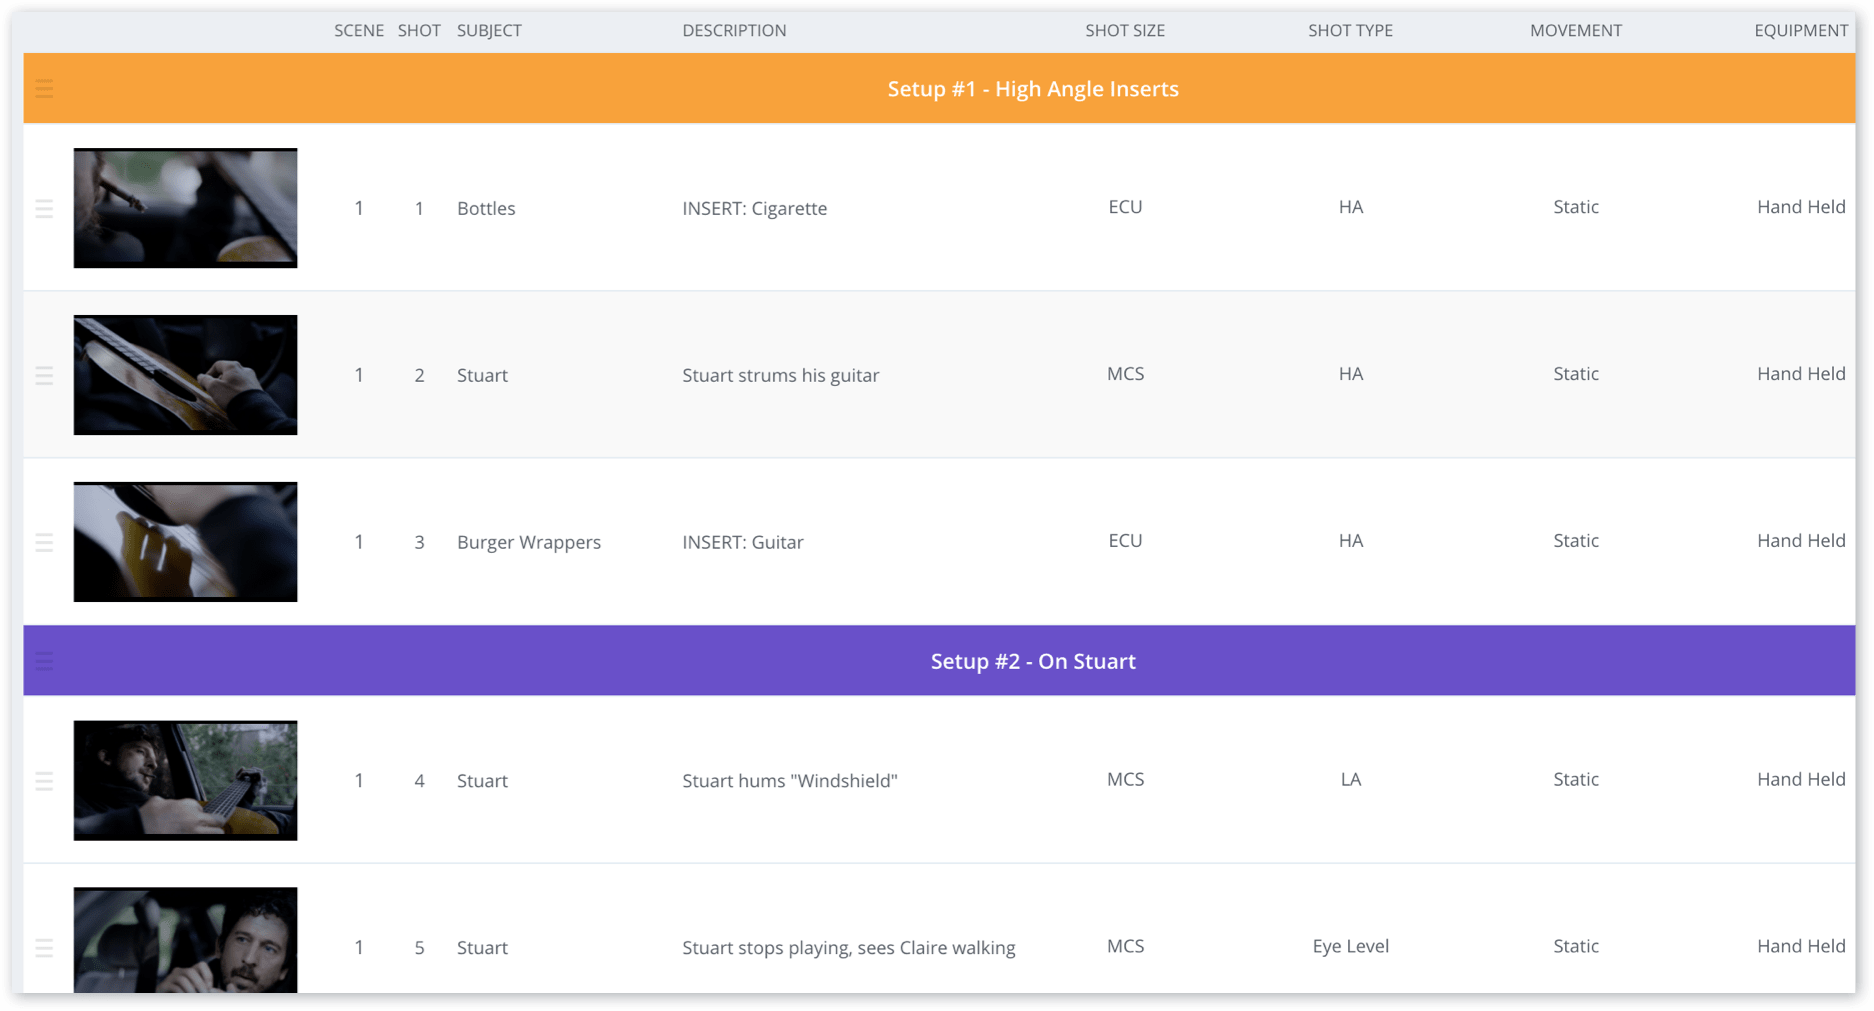Click the drag handle on shot 5 row
This screenshot has width=1874, height=1011.
(44, 947)
